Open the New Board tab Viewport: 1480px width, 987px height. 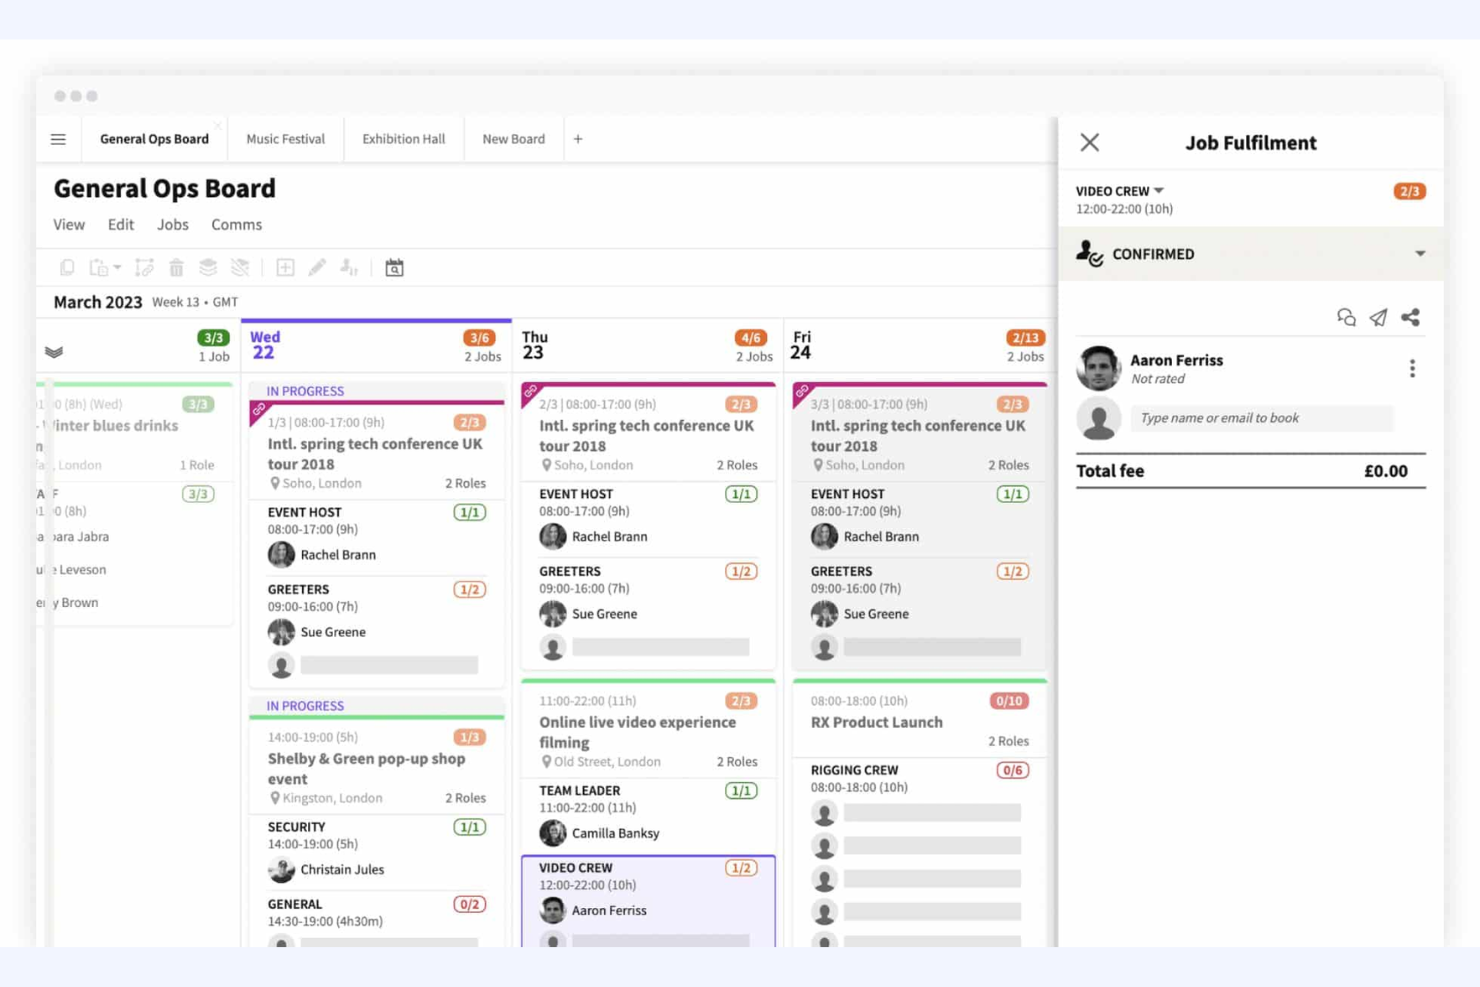pyautogui.click(x=513, y=139)
